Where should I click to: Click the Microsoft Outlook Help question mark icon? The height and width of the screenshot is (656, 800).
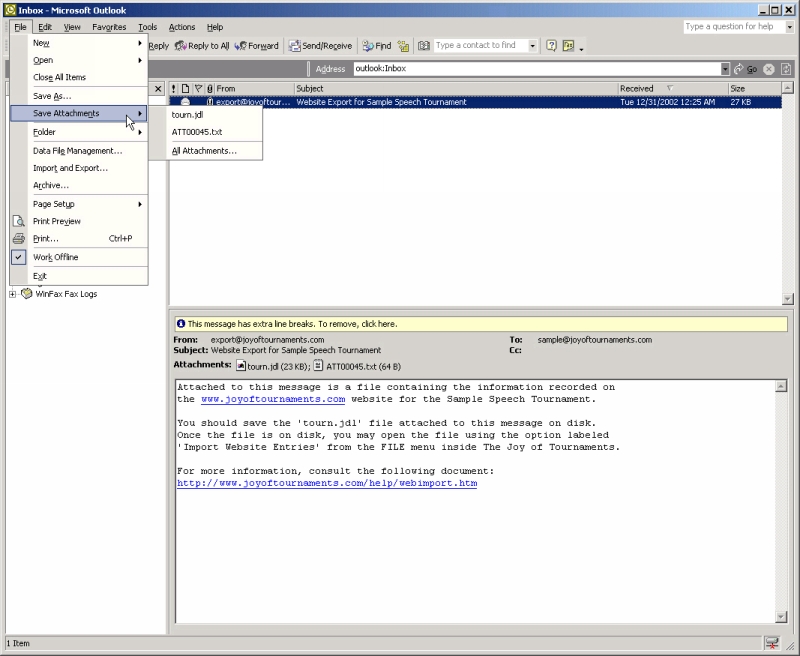point(551,46)
